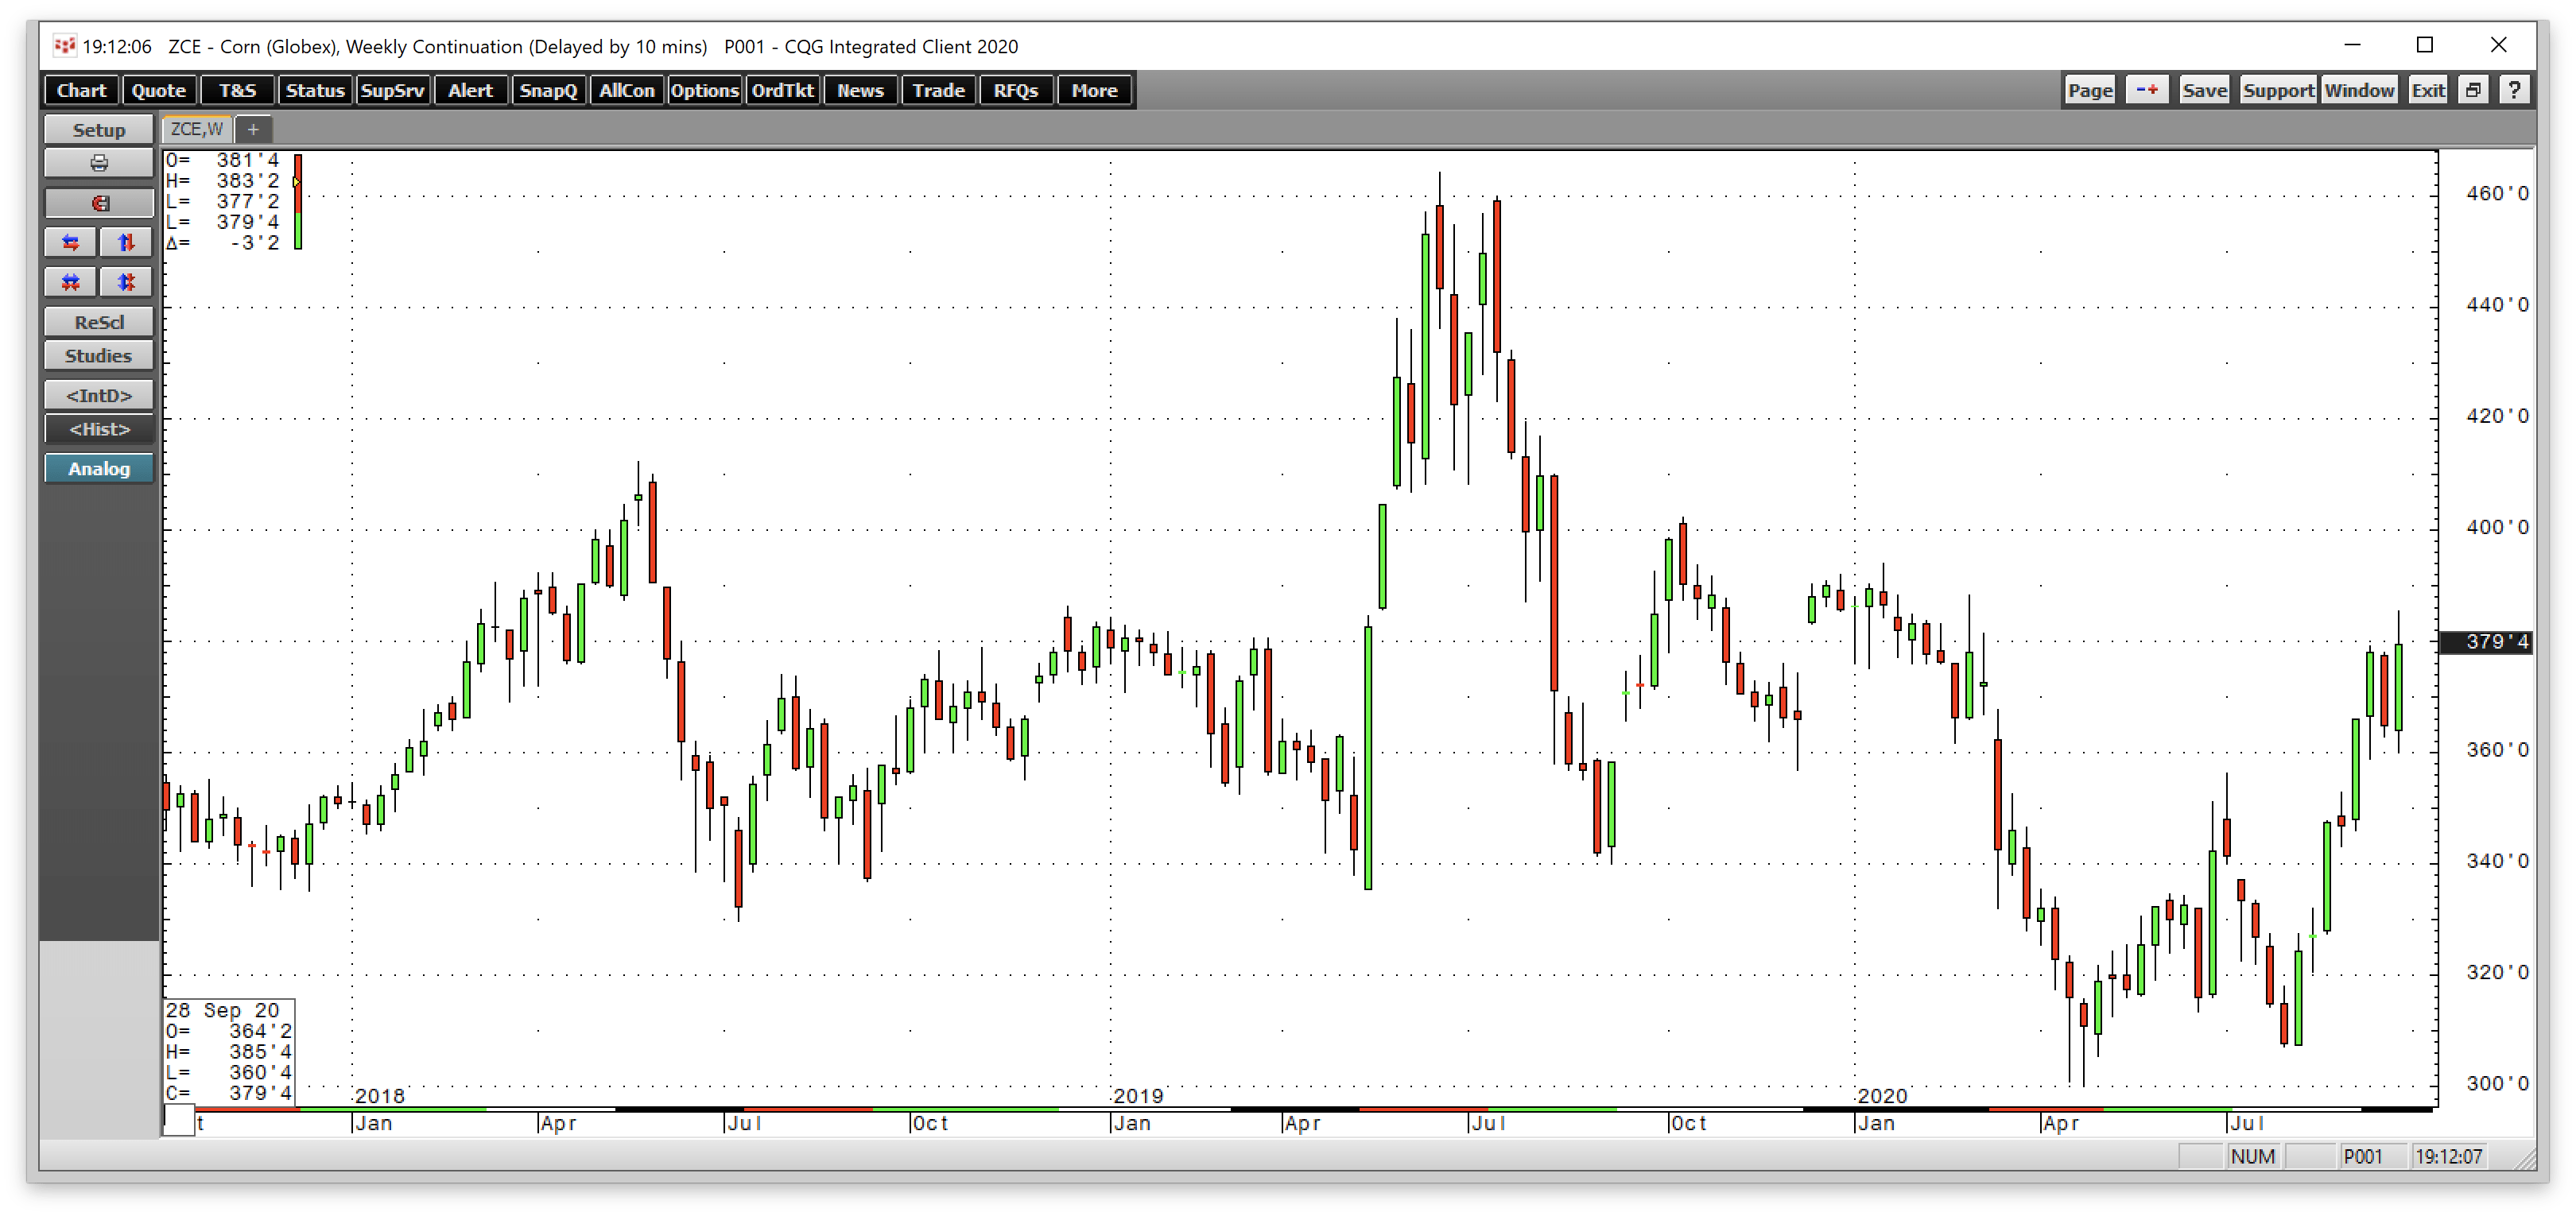Open the Trade toolbar item
The height and width of the screenshot is (1216, 2576).
tap(938, 90)
